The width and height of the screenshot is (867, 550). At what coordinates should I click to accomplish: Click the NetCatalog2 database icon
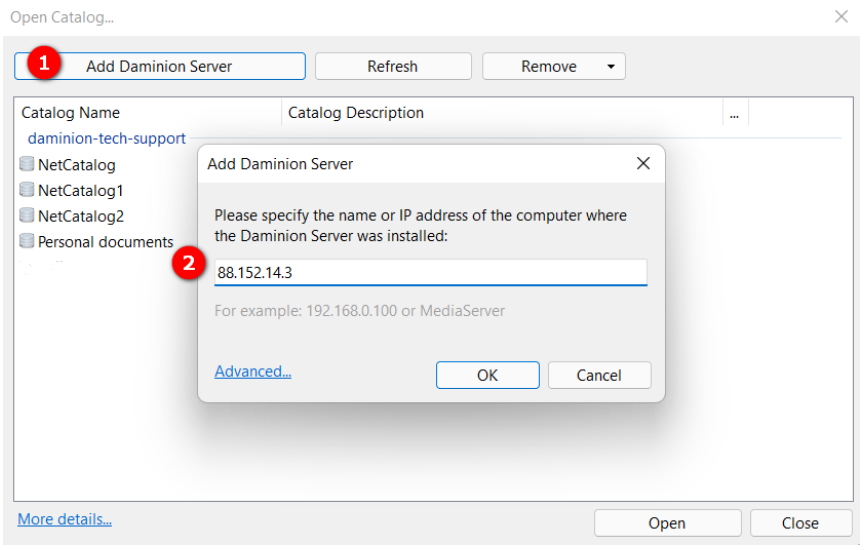pos(27,216)
